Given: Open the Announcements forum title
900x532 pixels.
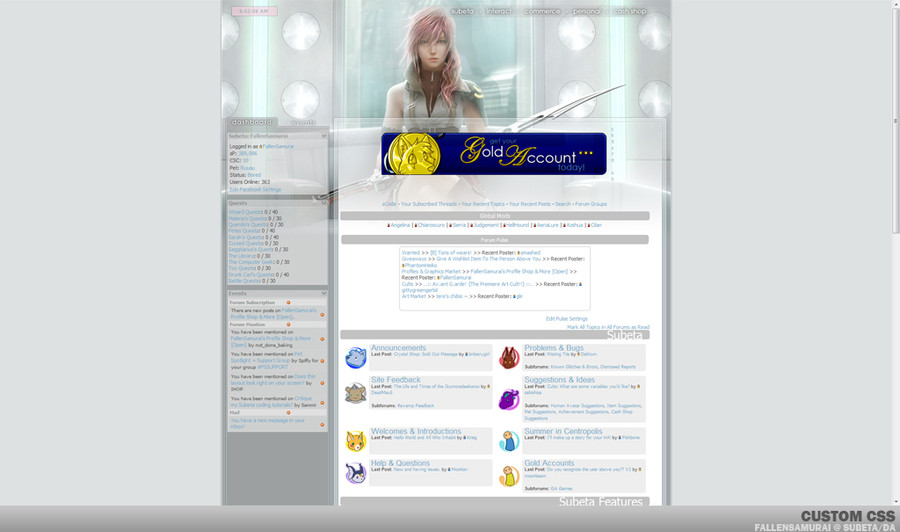Looking at the screenshot, I should 398,348.
